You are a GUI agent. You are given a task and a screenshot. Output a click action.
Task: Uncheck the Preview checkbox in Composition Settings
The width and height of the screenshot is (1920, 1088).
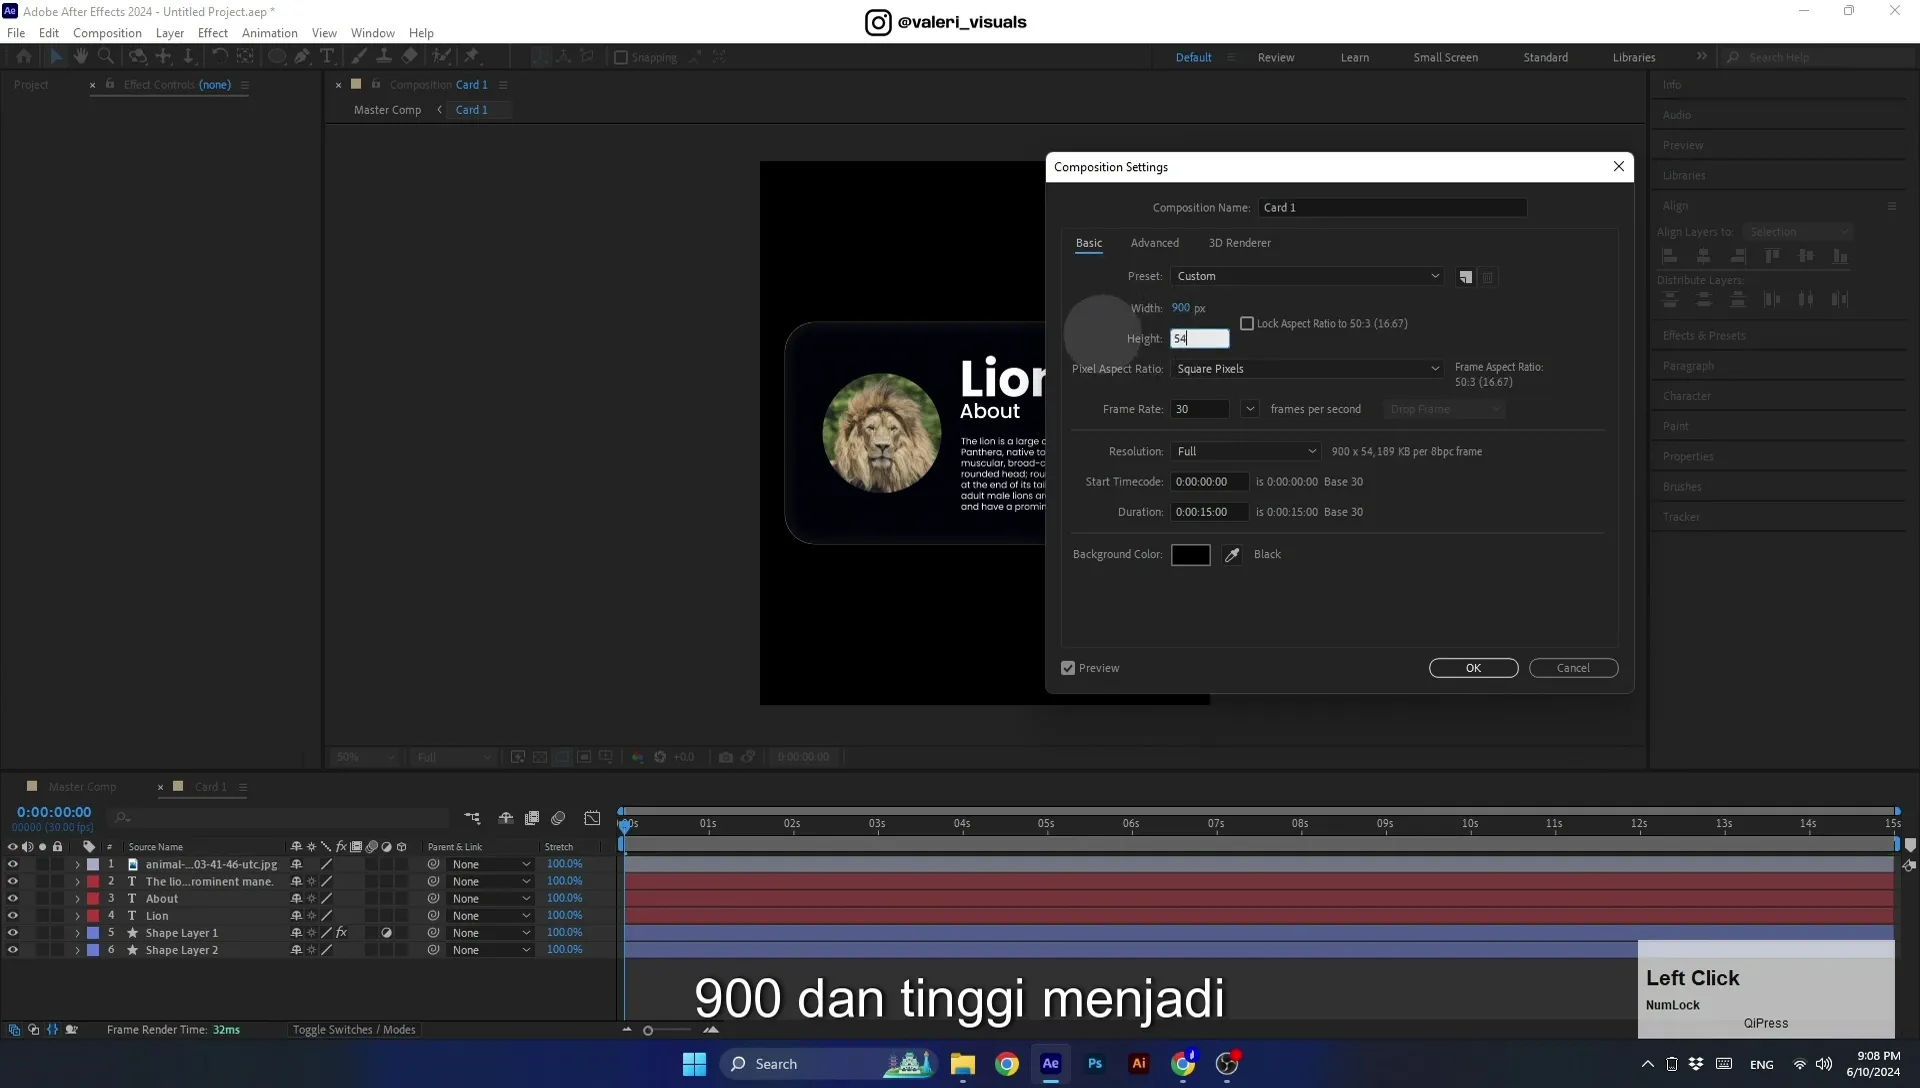point(1068,668)
